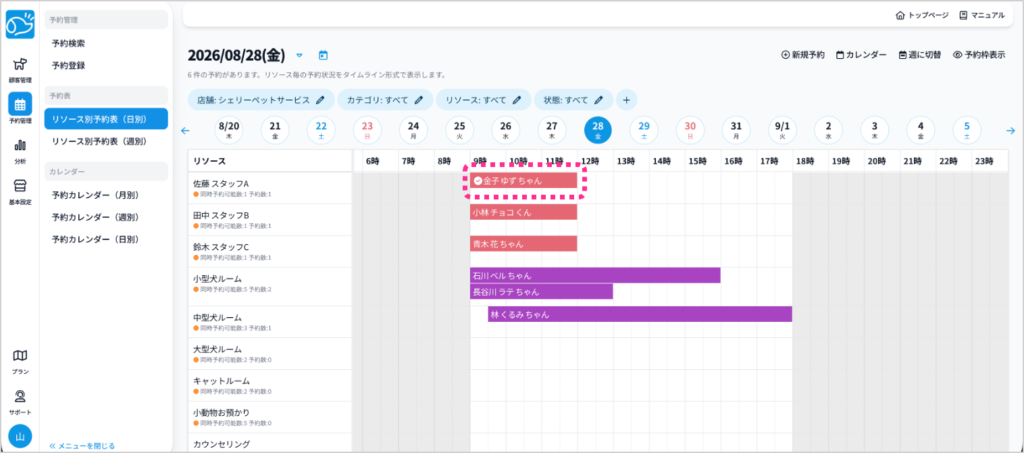Open the プラン map icon
The image size is (1024, 453).
click(20, 361)
